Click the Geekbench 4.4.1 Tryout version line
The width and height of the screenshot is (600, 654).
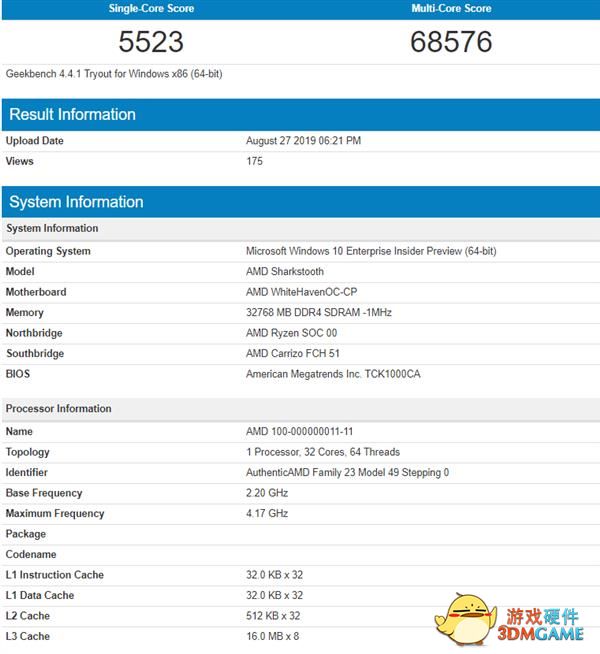pyautogui.click(x=114, y=74)
